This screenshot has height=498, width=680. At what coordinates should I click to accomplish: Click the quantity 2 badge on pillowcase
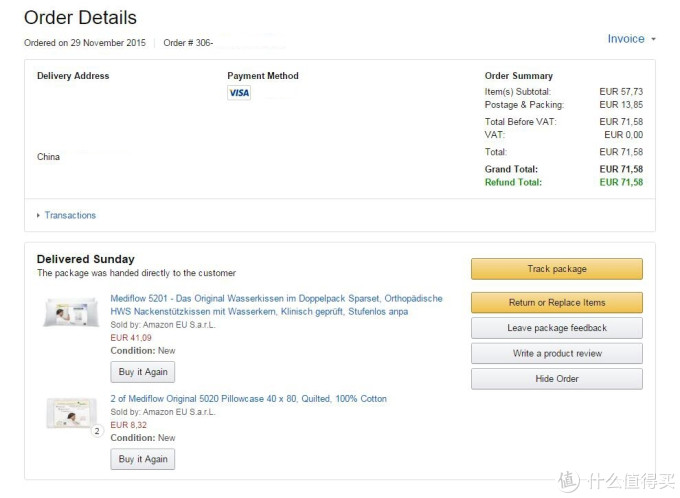(98, 431)
